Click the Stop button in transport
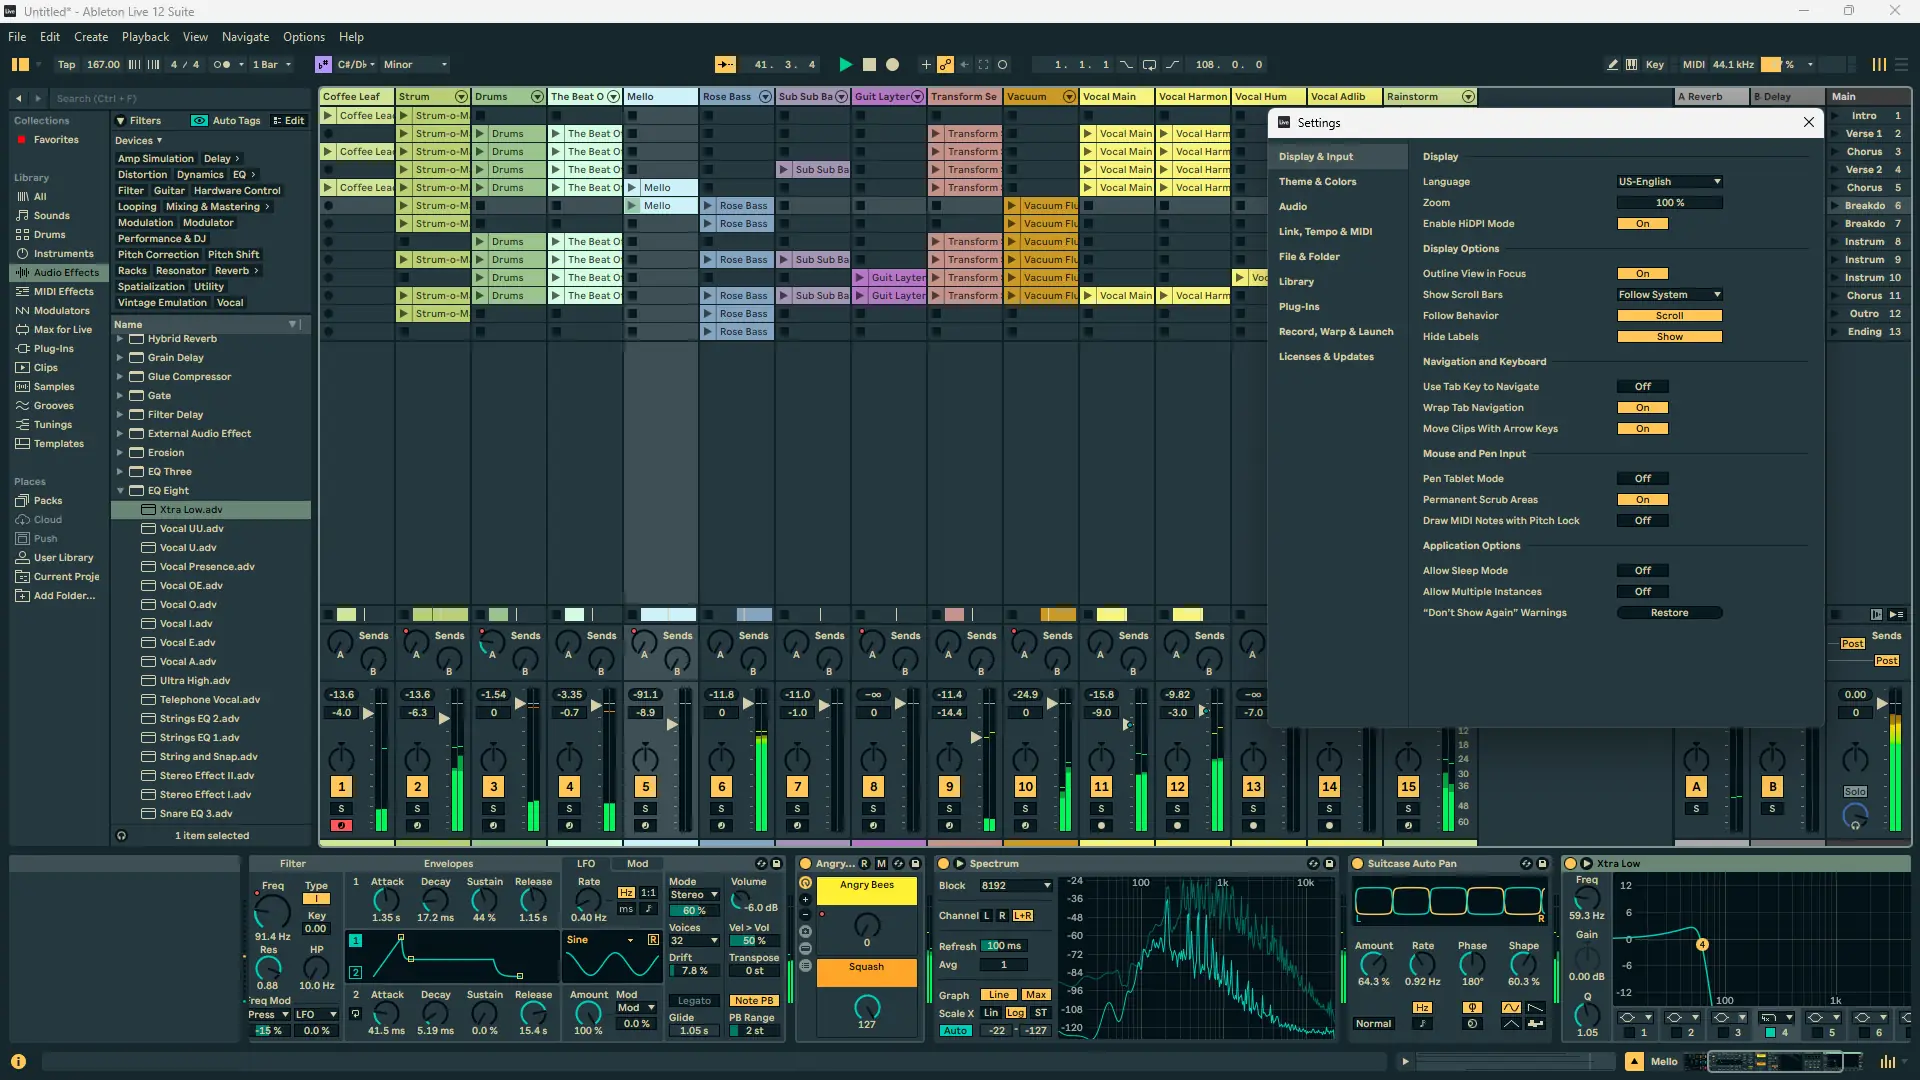Screen dimensions: 1920x1080 click(869, 65)
